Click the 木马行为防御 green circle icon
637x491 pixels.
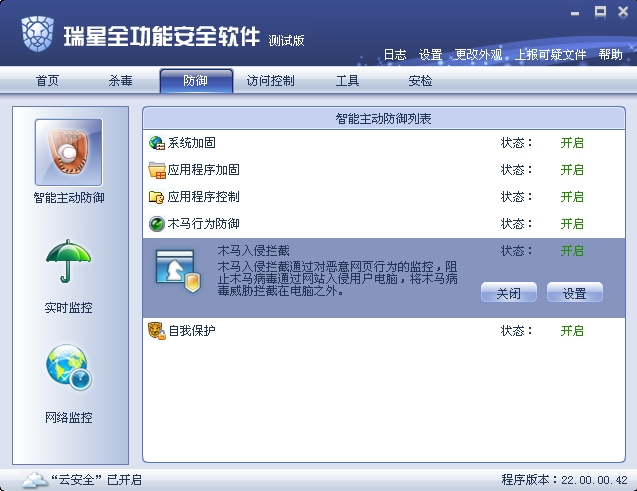(x=156, y=224)
